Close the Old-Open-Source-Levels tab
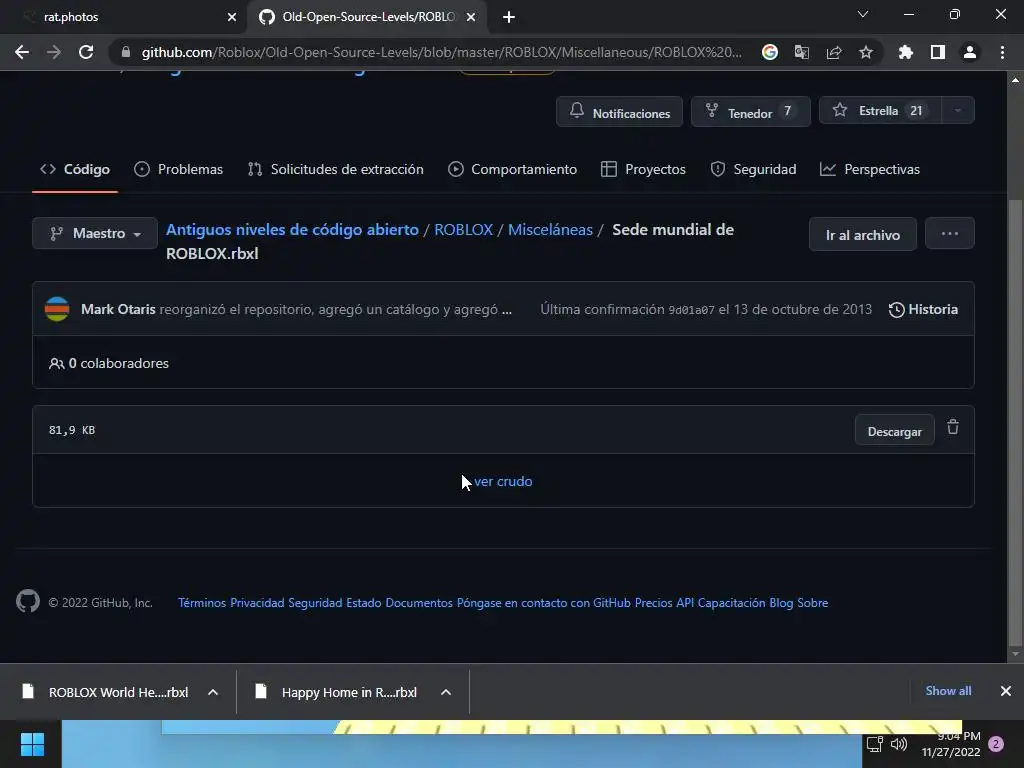The width and height of the screenshot is (1024, 768). 471,17
